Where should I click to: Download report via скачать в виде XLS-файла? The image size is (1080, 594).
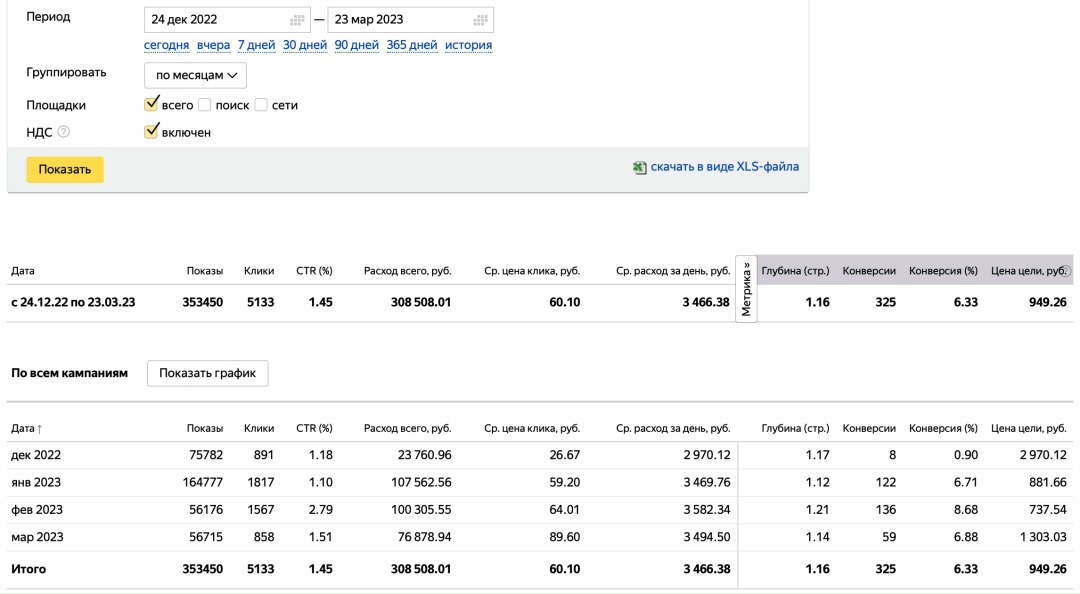point(724,167)
